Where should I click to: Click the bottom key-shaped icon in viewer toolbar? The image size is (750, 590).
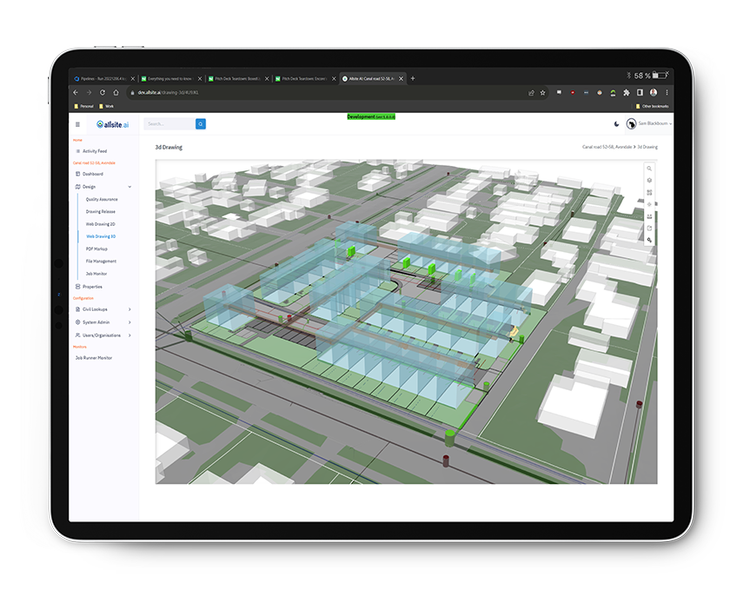click(x=649, y=240)
